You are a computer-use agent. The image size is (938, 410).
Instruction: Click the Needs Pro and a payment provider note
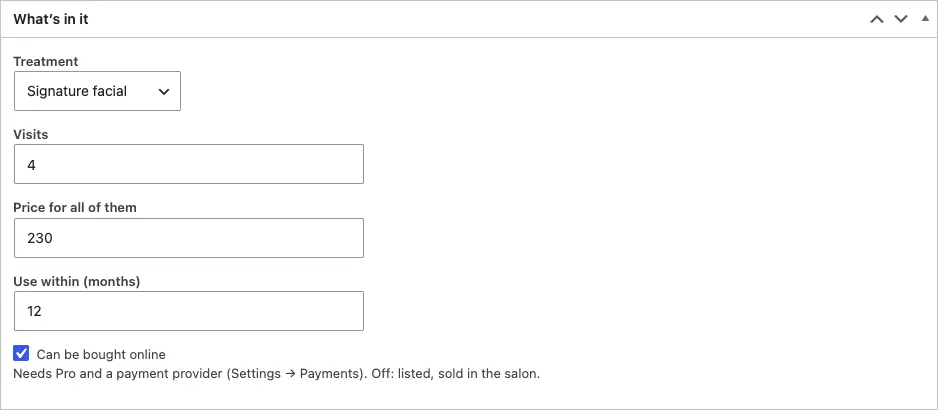click(x=276, y=374)
